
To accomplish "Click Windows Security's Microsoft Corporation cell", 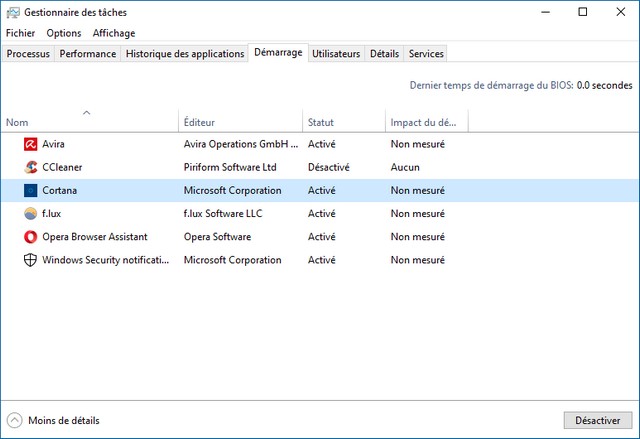I will 233,260.
